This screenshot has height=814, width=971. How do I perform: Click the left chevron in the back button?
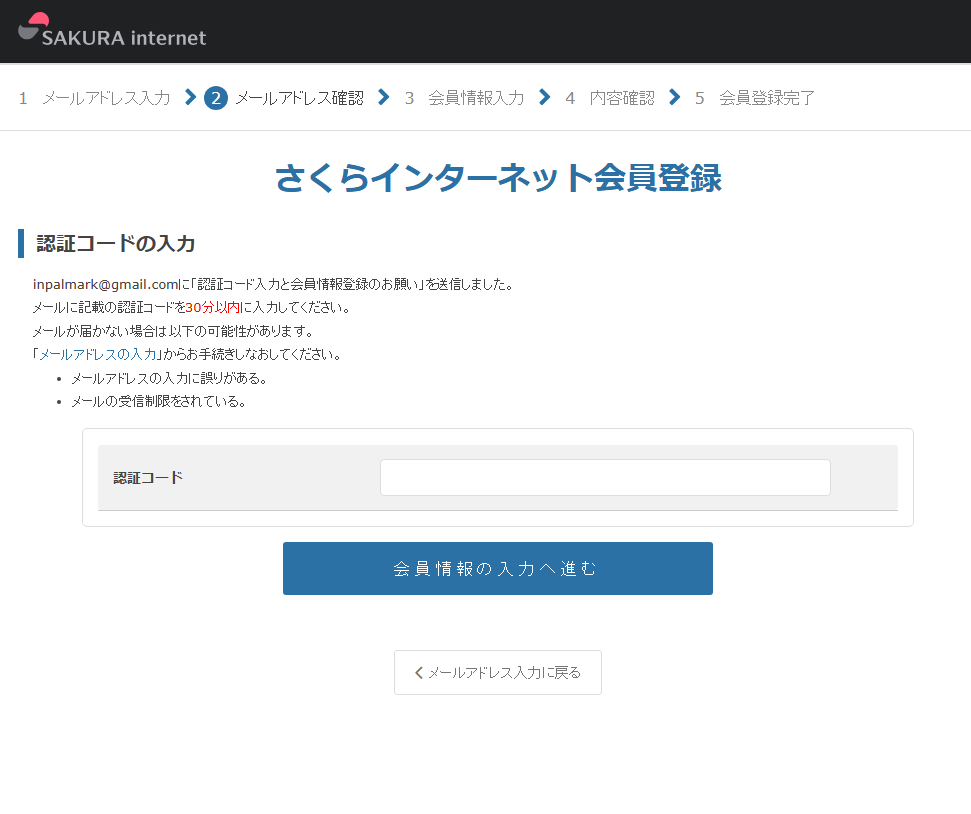[419, 673]
